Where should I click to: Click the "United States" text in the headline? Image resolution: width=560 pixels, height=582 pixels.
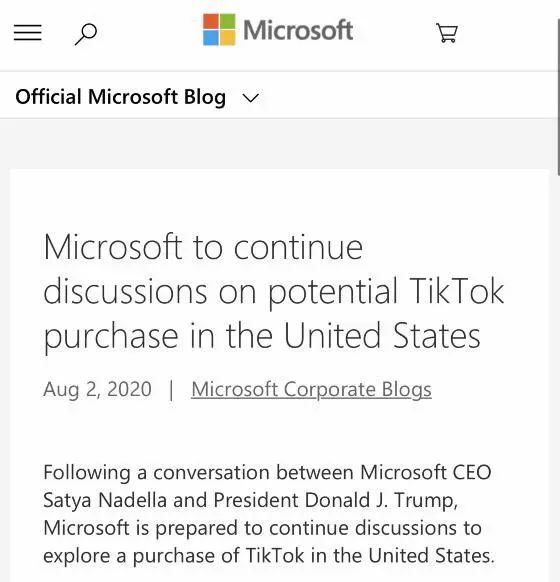(x=382, y=336)
